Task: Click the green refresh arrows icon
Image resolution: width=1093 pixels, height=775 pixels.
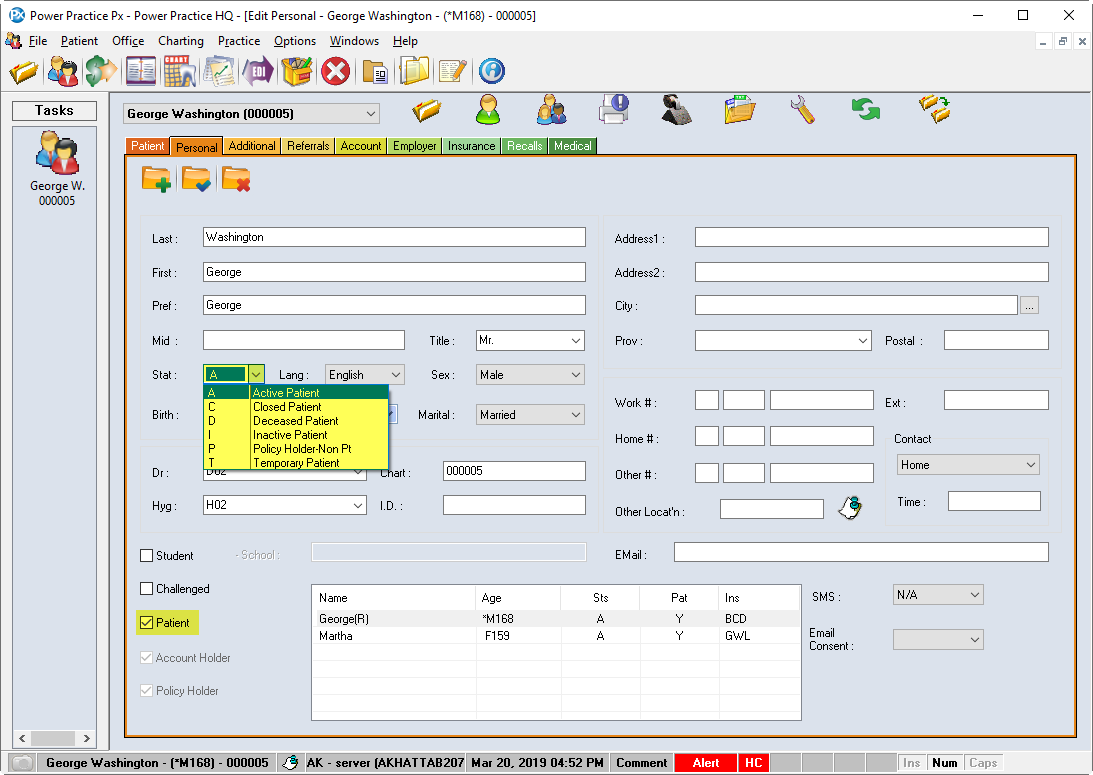Action: pos(866,110)
